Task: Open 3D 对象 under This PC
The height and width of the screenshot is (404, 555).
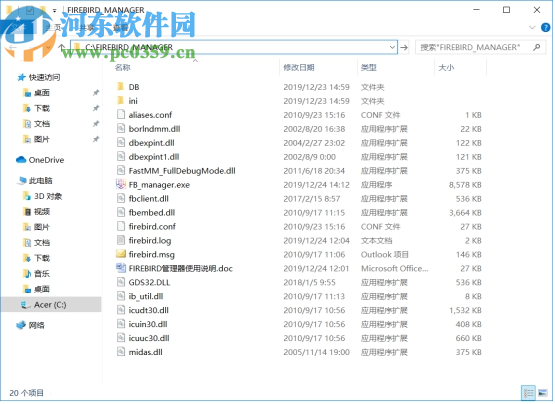Action: [x=48, y=196]
